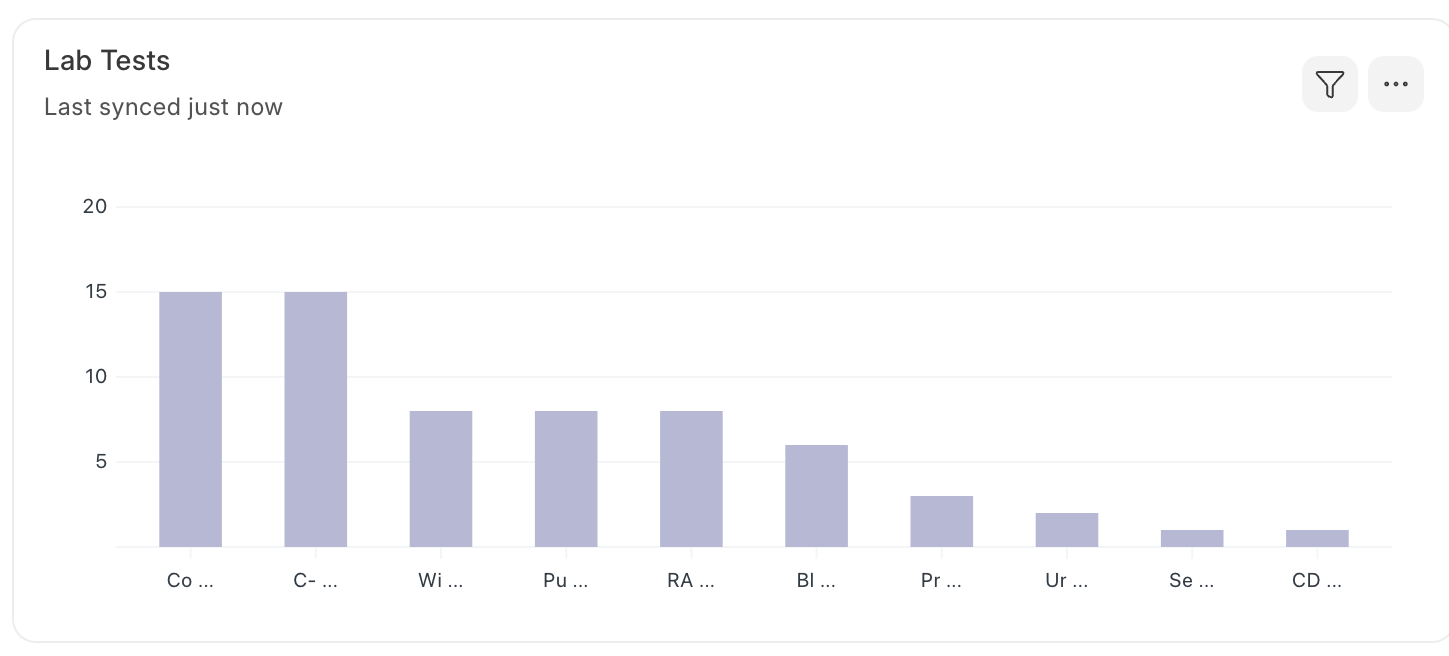Click the 'CD ...' x-axis label

point(1317,581)
